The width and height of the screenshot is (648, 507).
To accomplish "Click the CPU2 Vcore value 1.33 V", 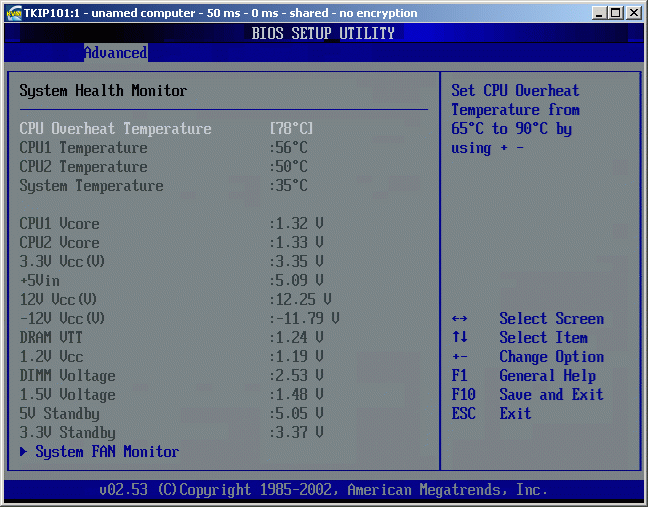I will tap(296, 243).
